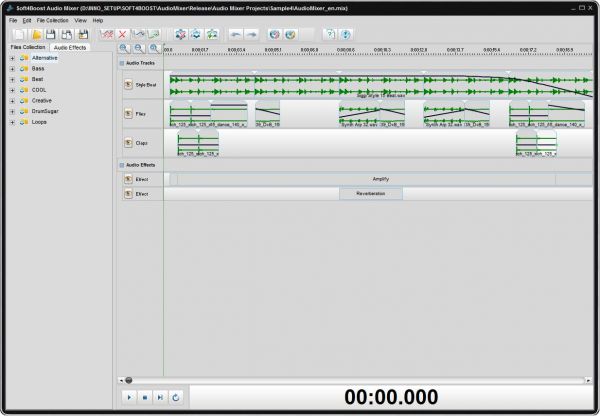
Task: Select the Style Beat track label
Action: (x=146, y=85)
